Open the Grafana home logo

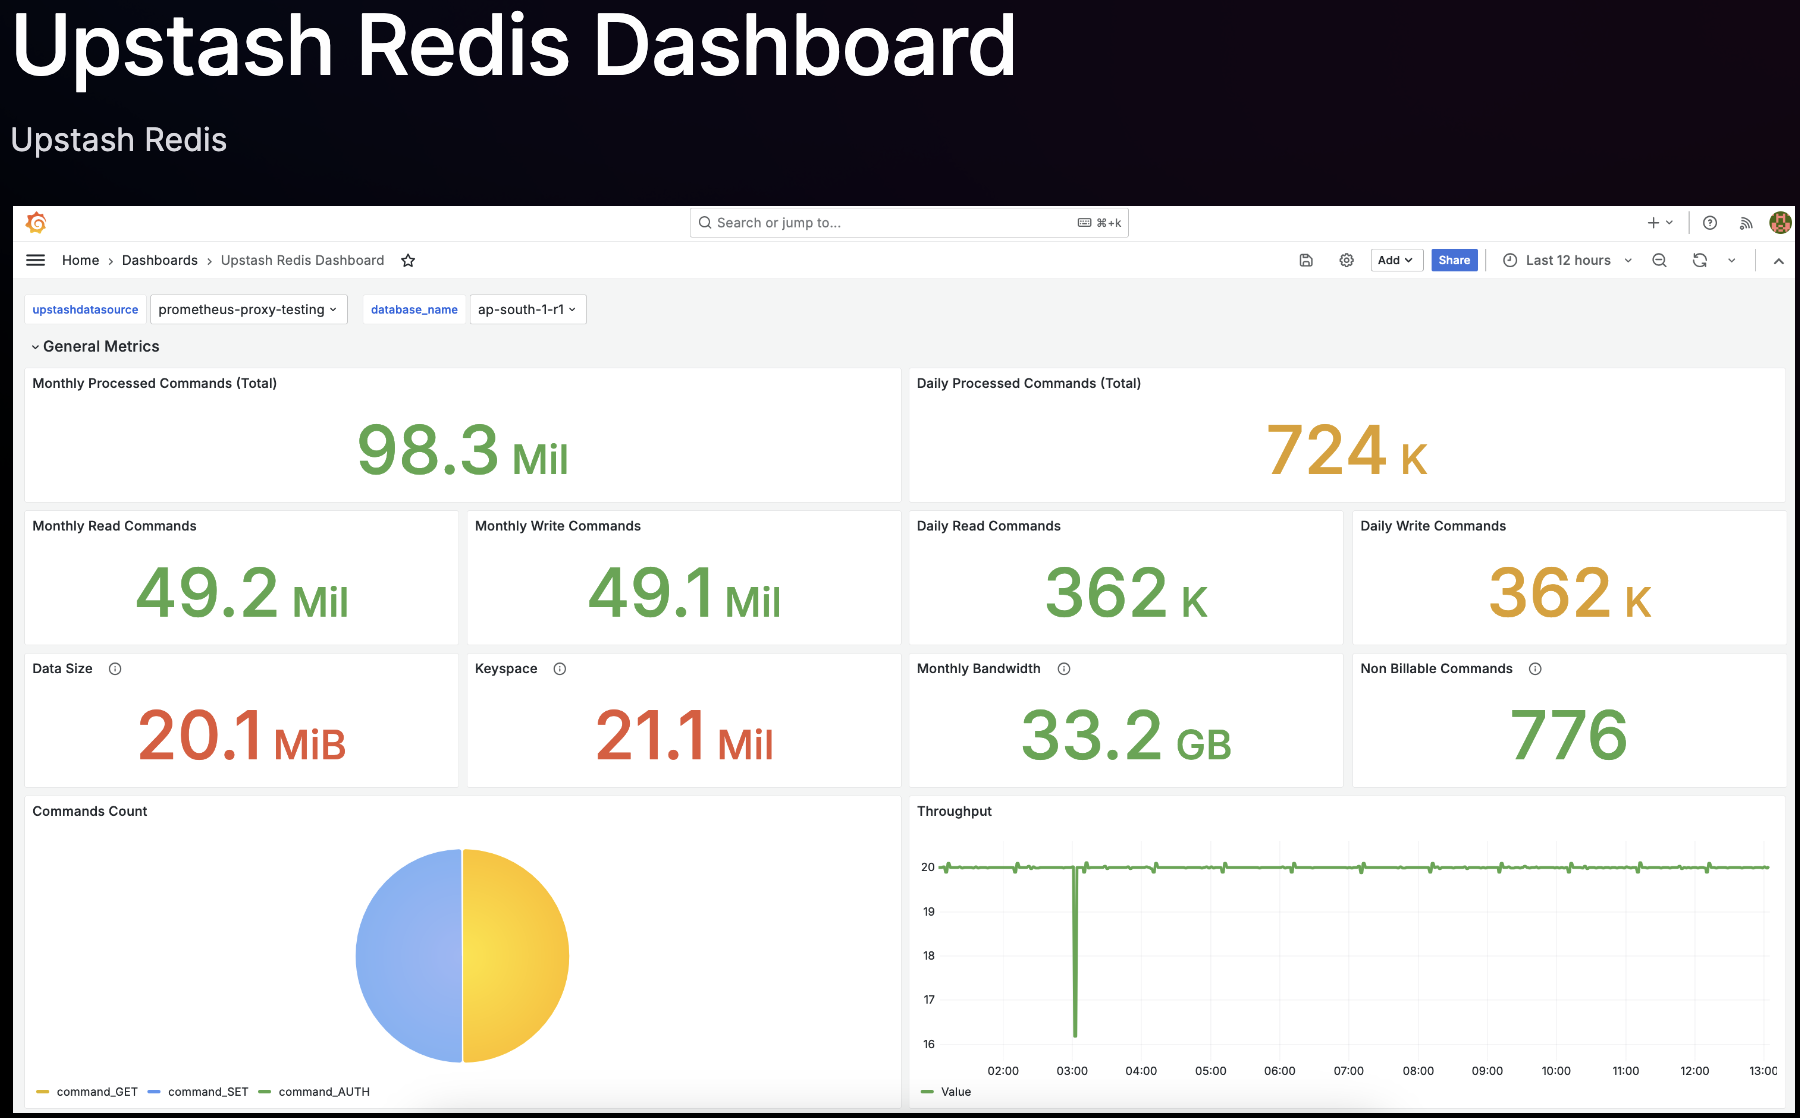pos(36,222)
